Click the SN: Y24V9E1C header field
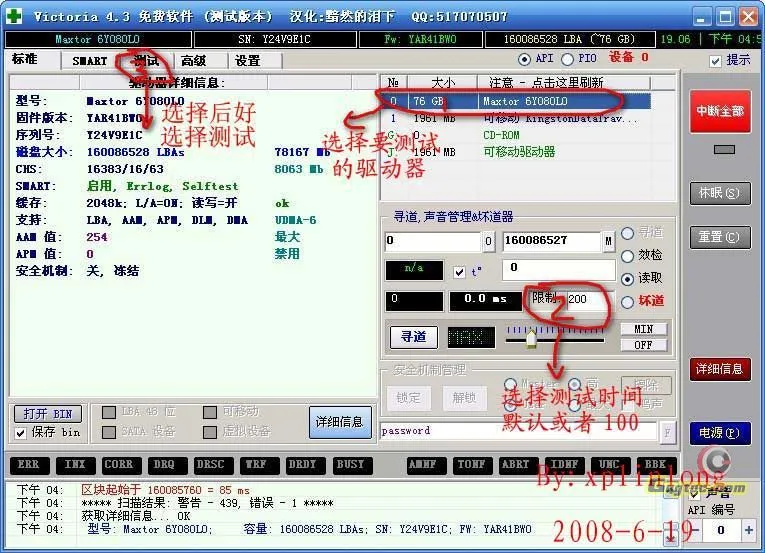 (276, 40)
